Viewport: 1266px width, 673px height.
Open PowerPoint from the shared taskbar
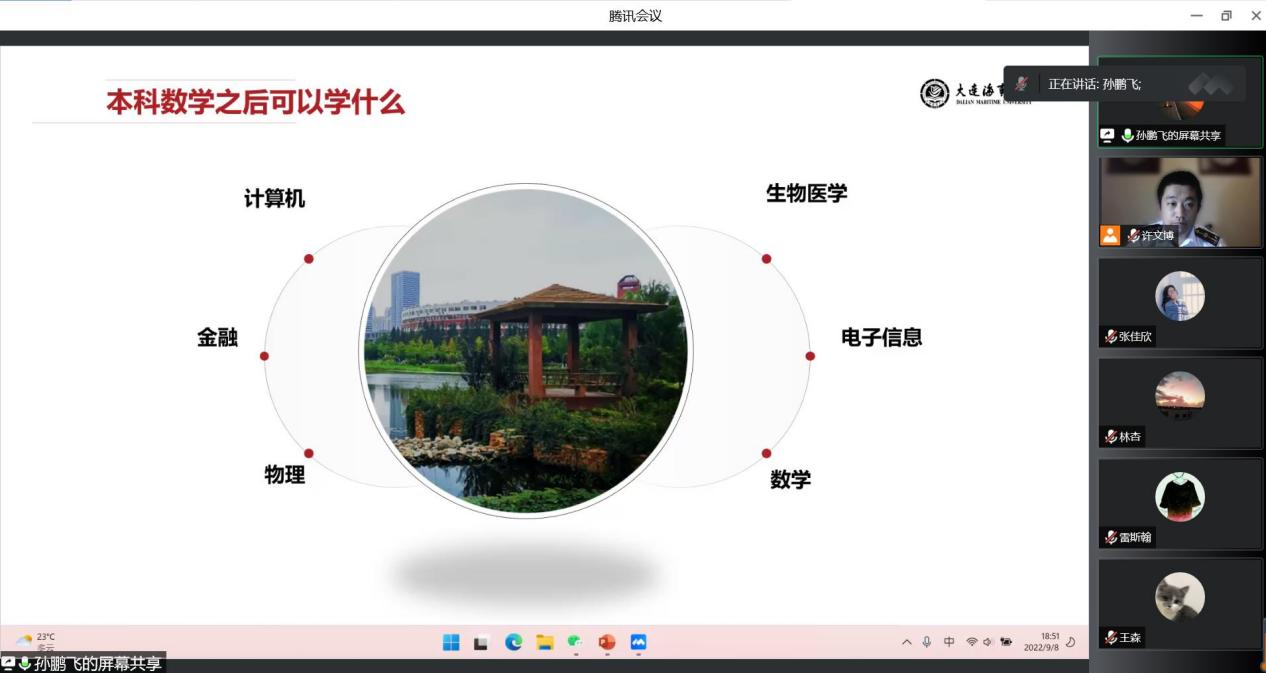(606, 642)
